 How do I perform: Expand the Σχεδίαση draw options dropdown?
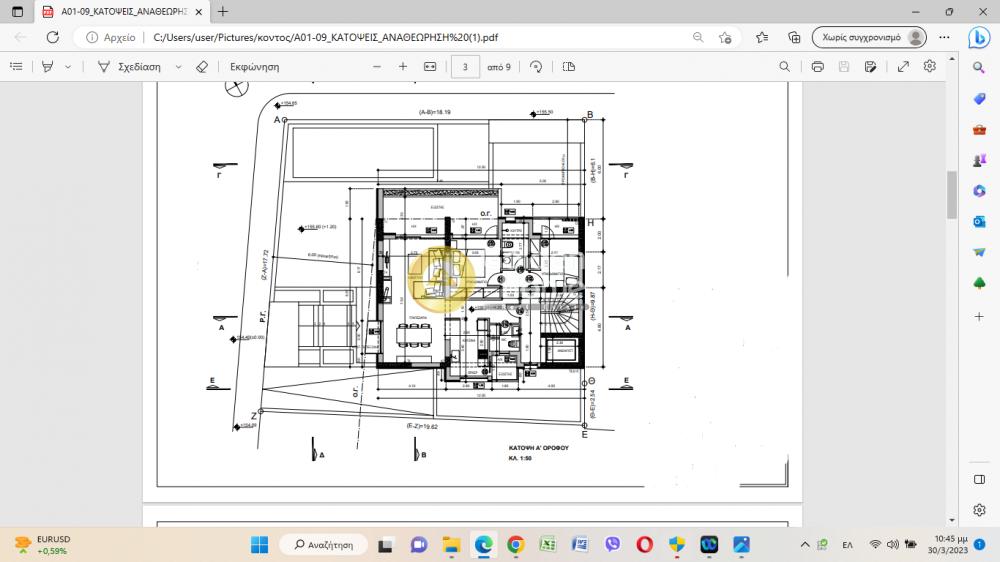click(178, 66)
